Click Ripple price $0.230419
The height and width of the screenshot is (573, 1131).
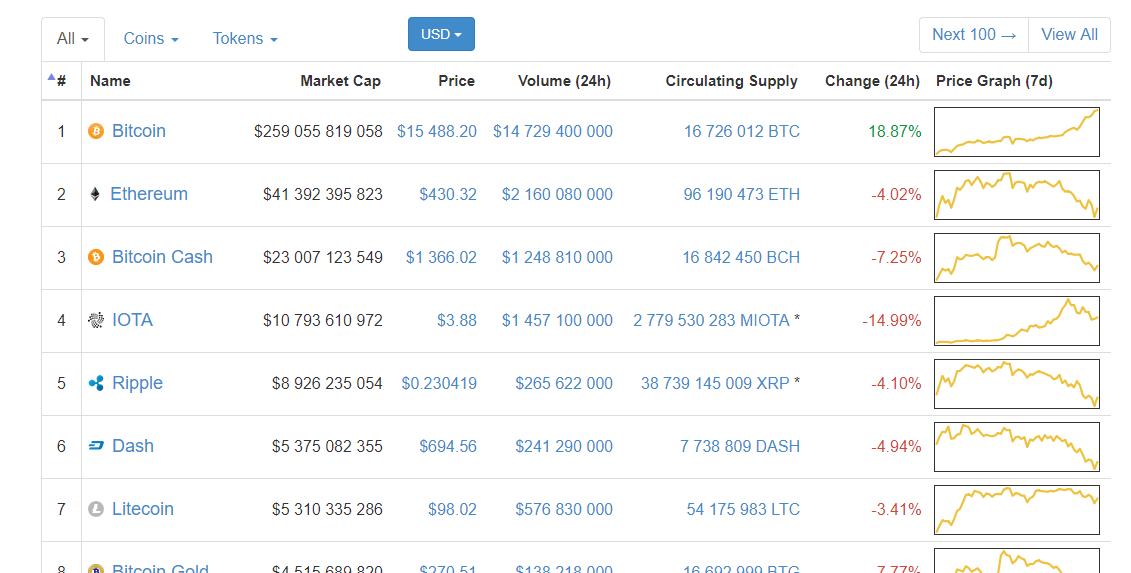click(439, 383)
